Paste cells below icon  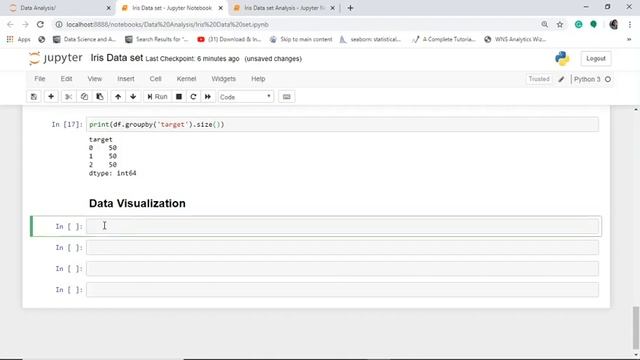point(100,97)
